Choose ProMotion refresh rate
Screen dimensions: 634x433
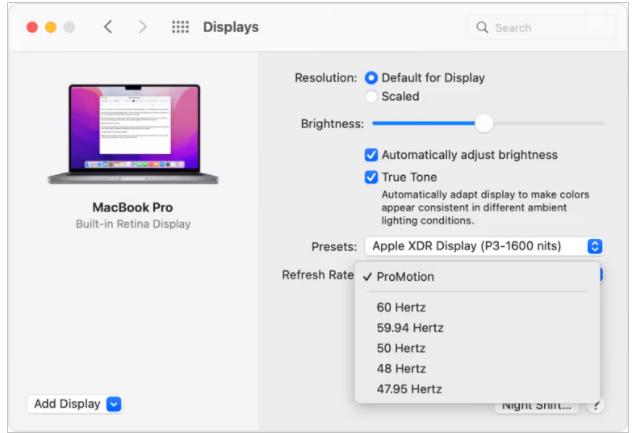(x=477, y=277)
